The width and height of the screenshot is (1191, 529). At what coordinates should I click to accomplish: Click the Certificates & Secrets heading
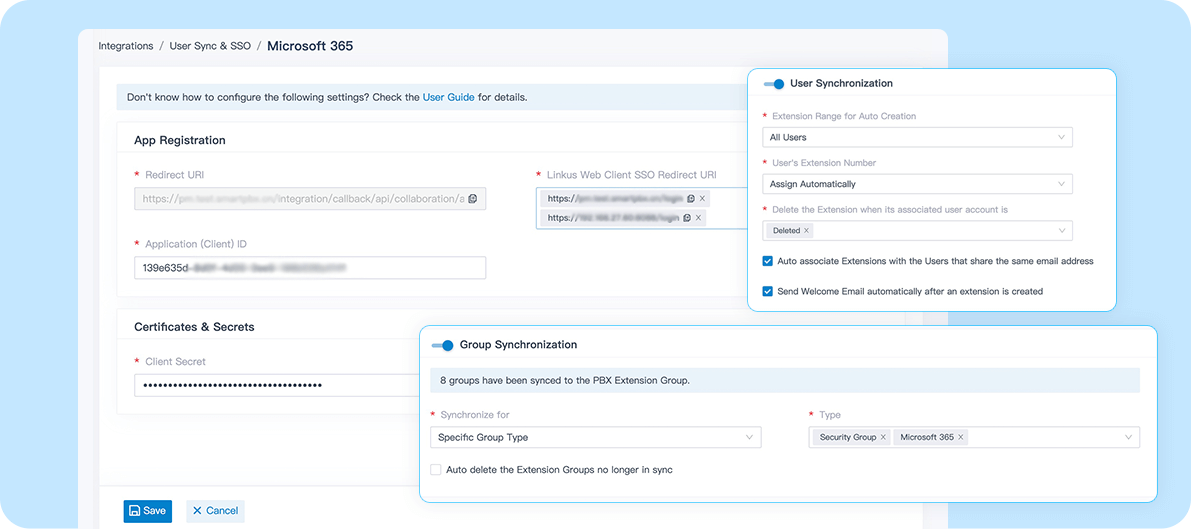point(194,327)
